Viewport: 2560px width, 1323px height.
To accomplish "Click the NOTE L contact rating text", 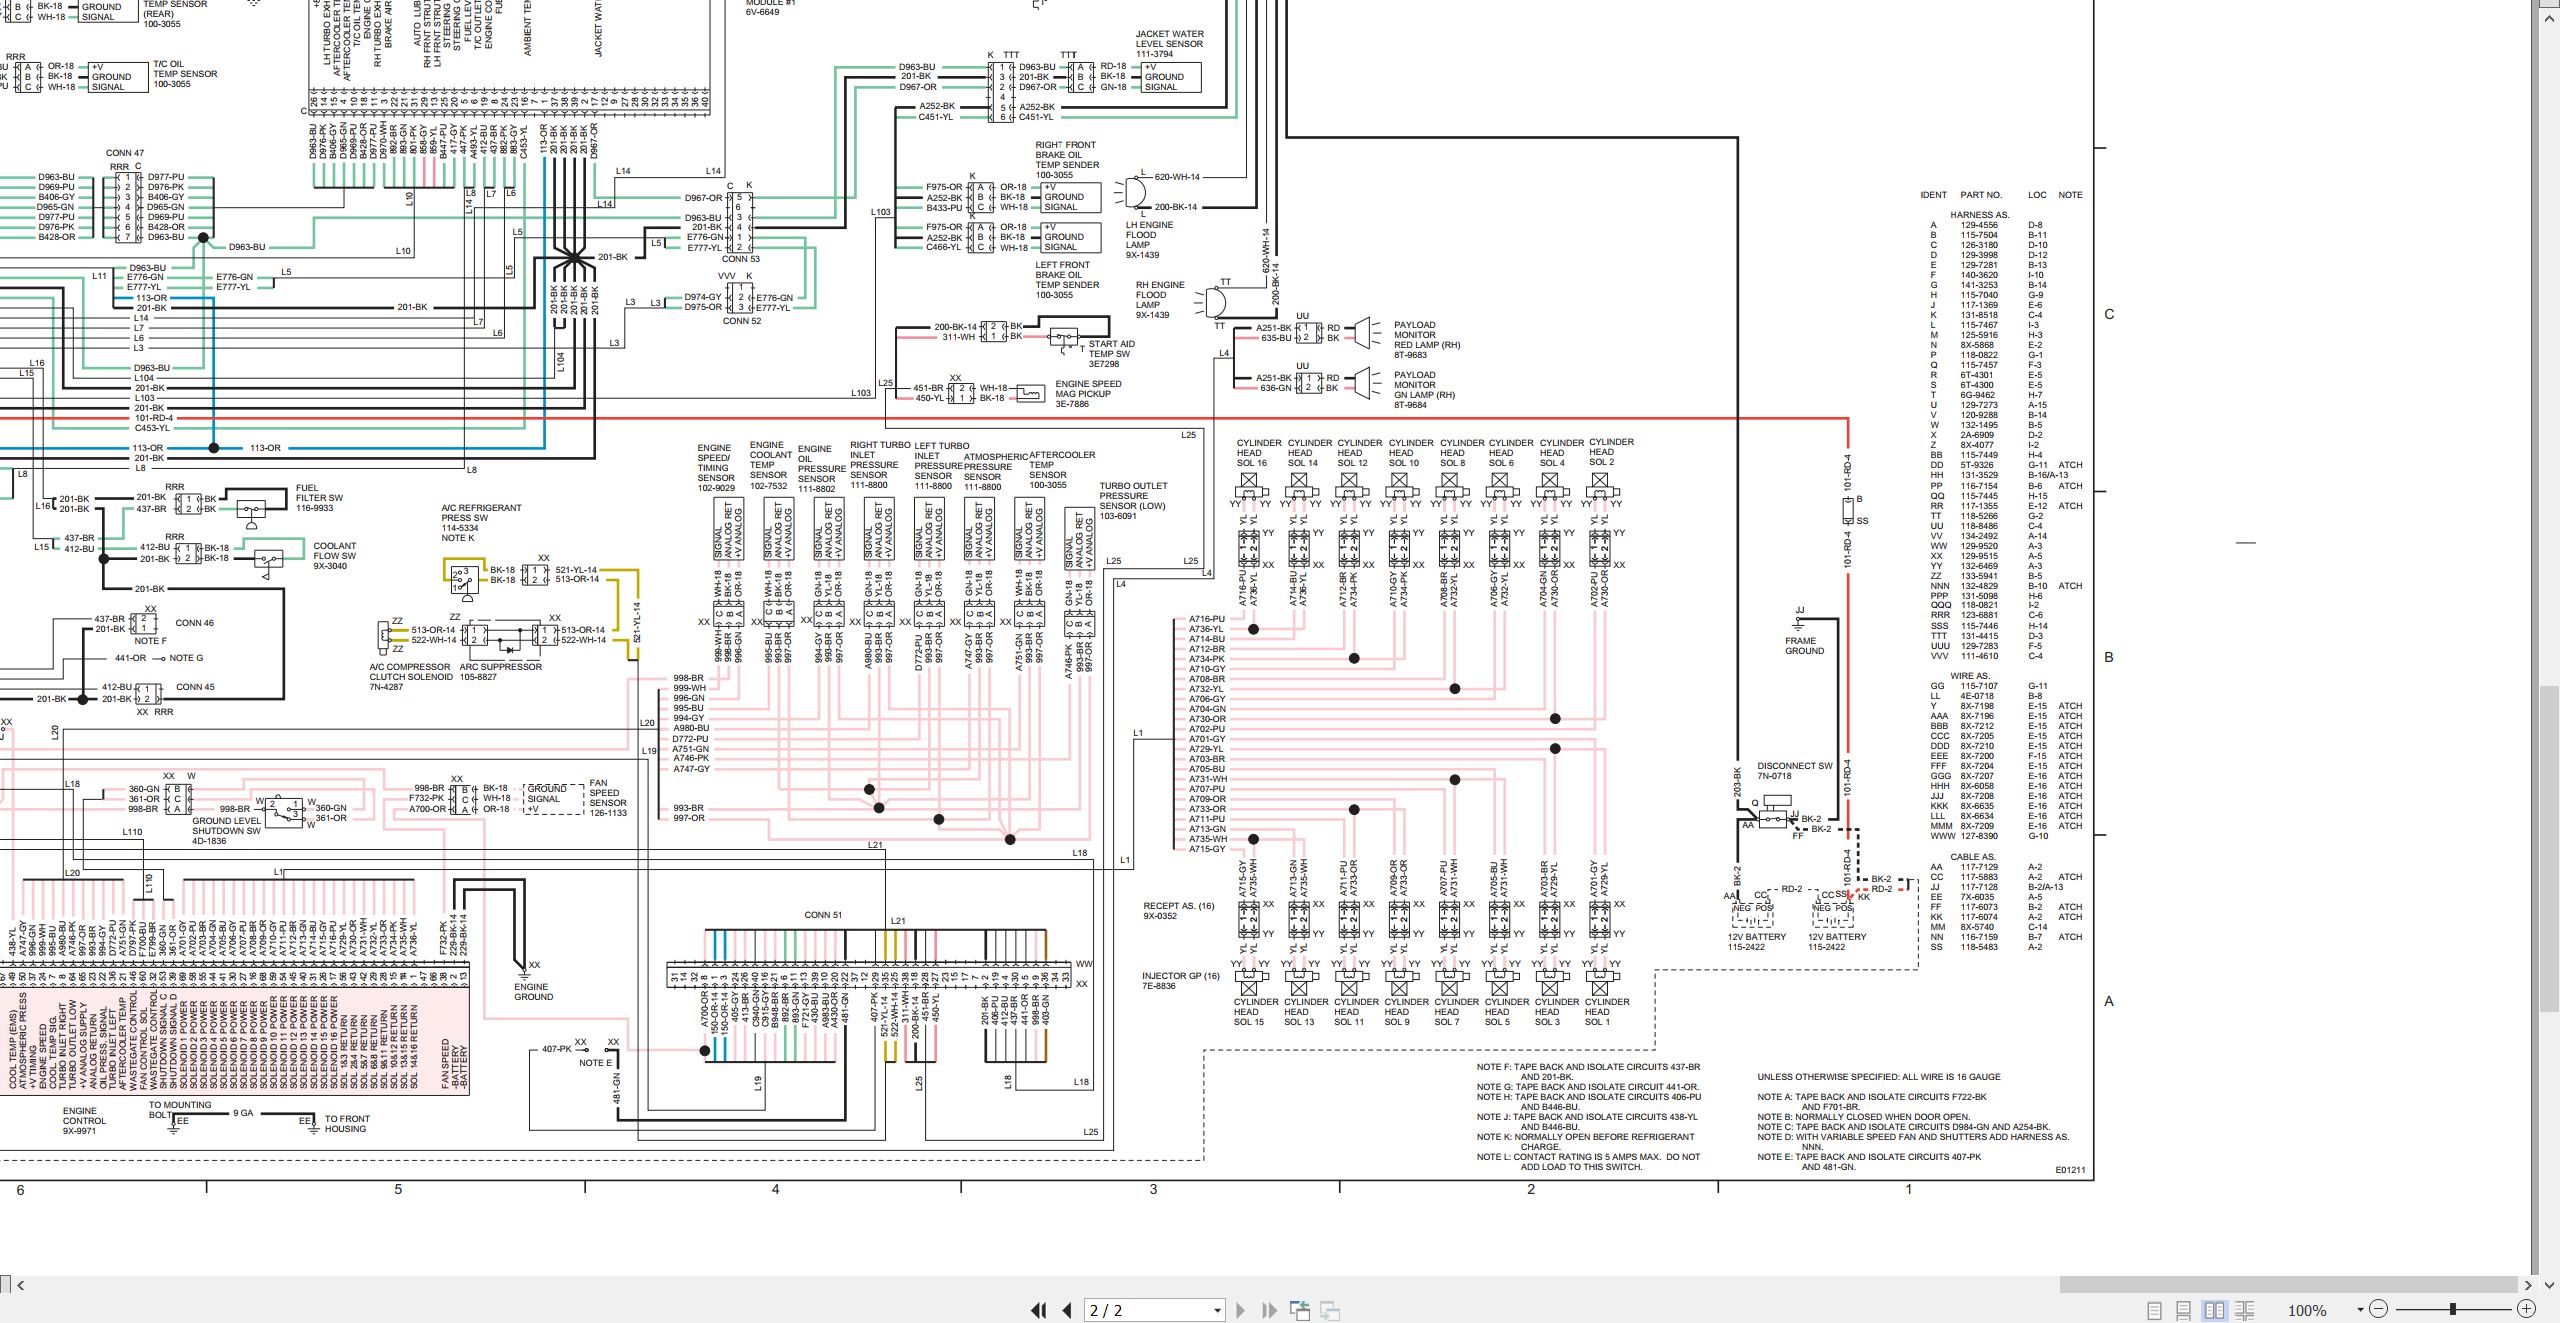I will point(1588,1162).
